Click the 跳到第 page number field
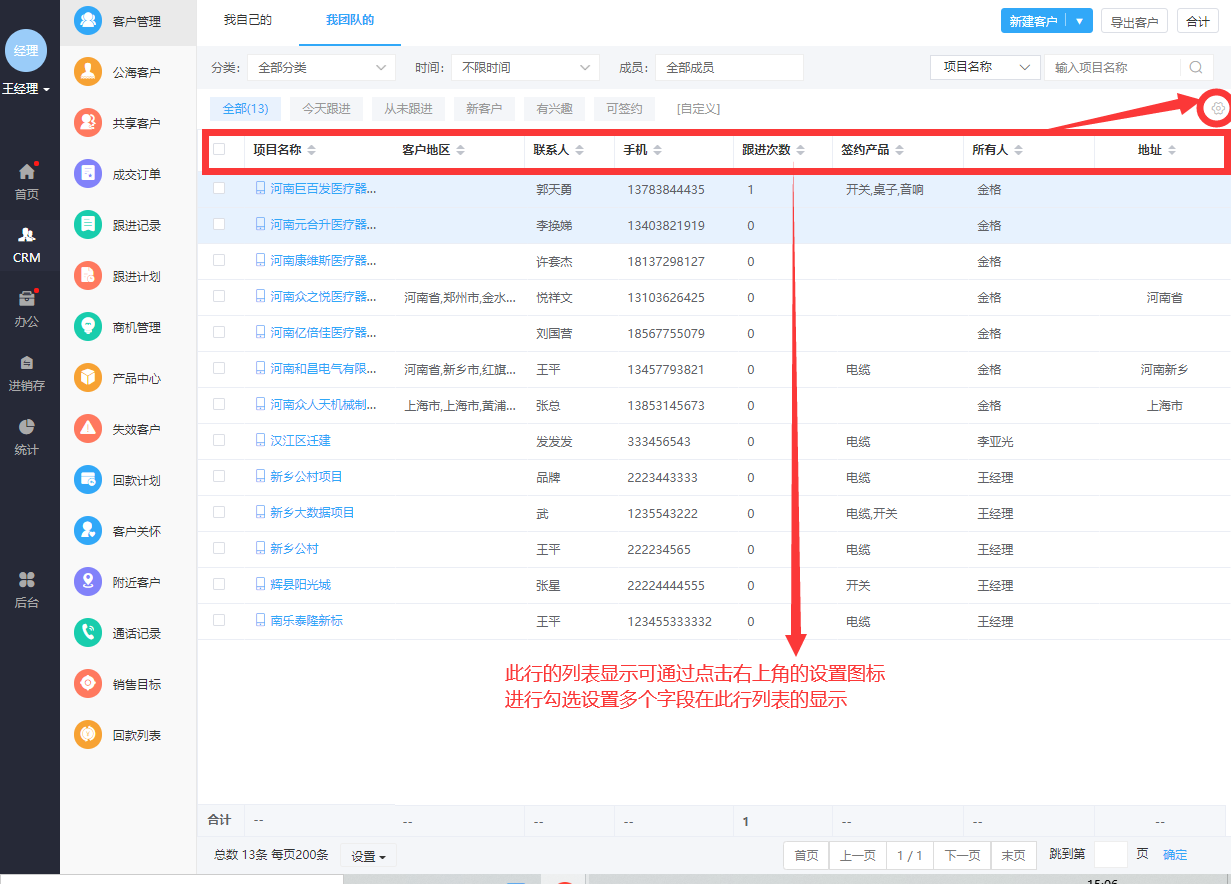 pos(1111,855)
